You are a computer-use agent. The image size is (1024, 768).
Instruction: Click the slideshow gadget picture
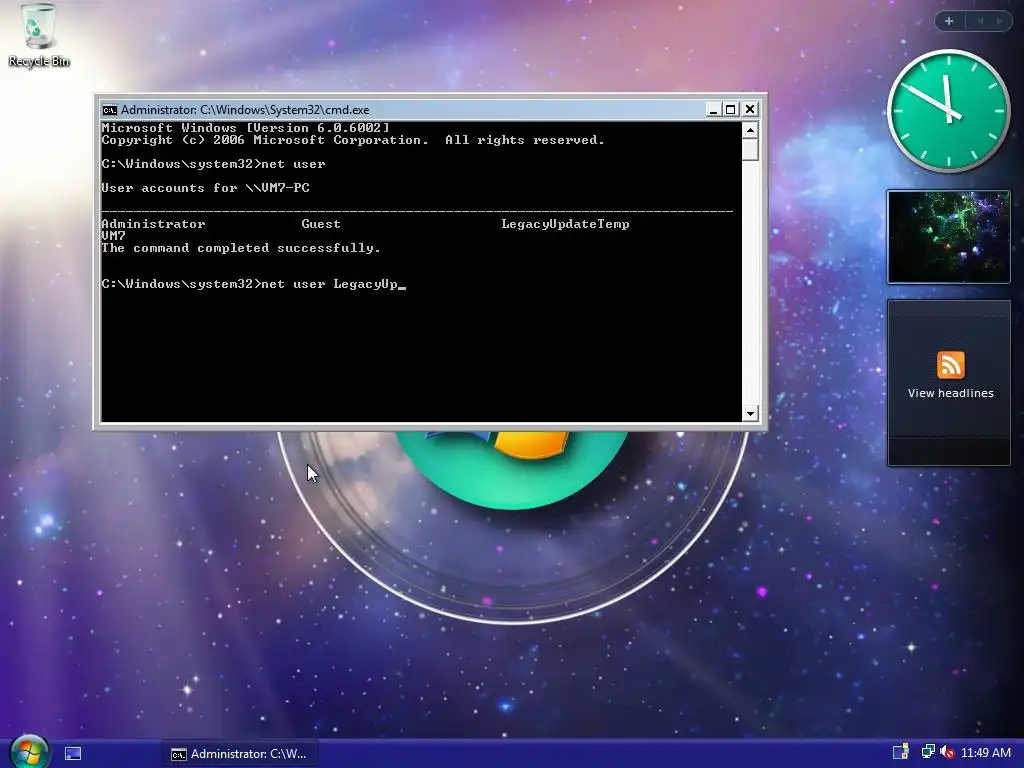point(949,237)
